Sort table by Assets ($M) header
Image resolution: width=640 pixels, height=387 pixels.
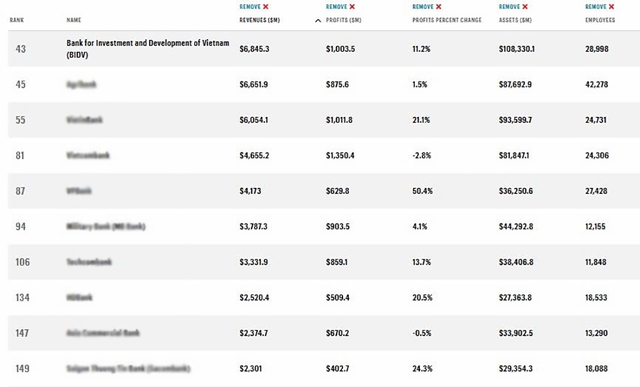pyautogui.click(x=515, y=20)
